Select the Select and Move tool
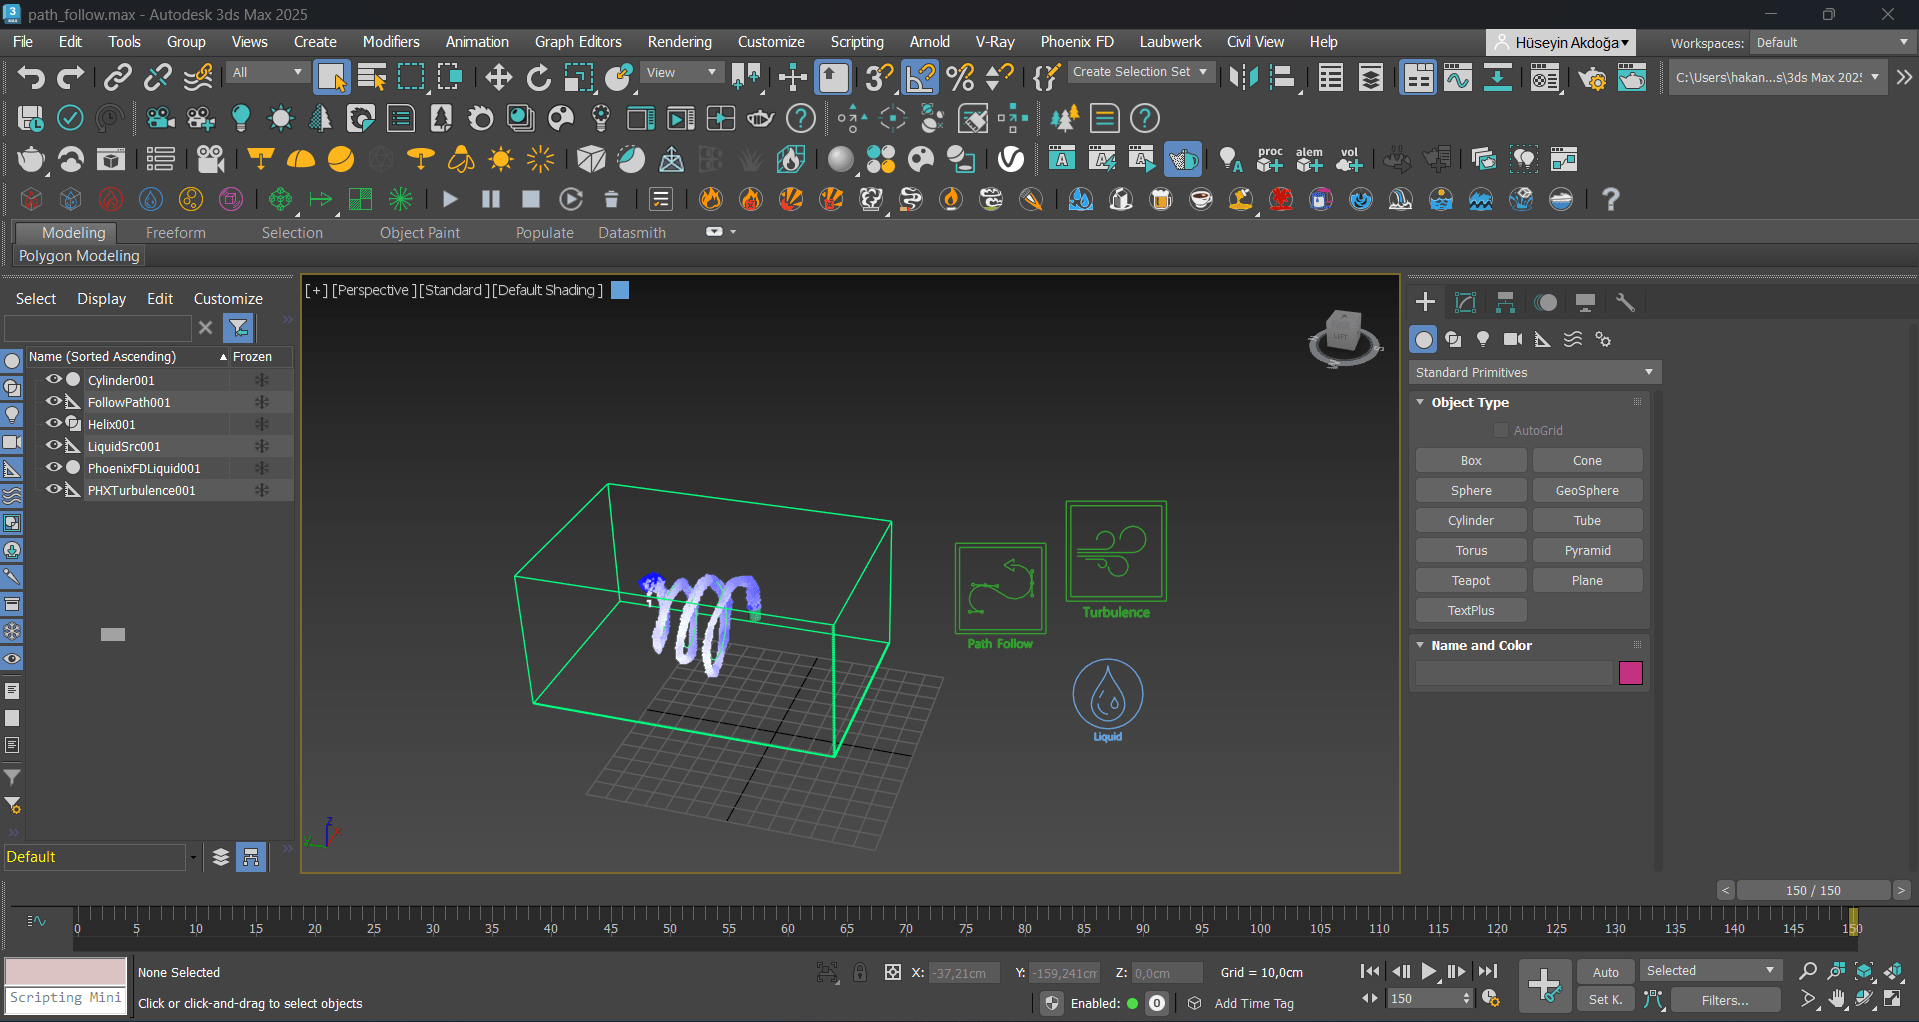This screenshot has width=1919, height=1022. 497,77
